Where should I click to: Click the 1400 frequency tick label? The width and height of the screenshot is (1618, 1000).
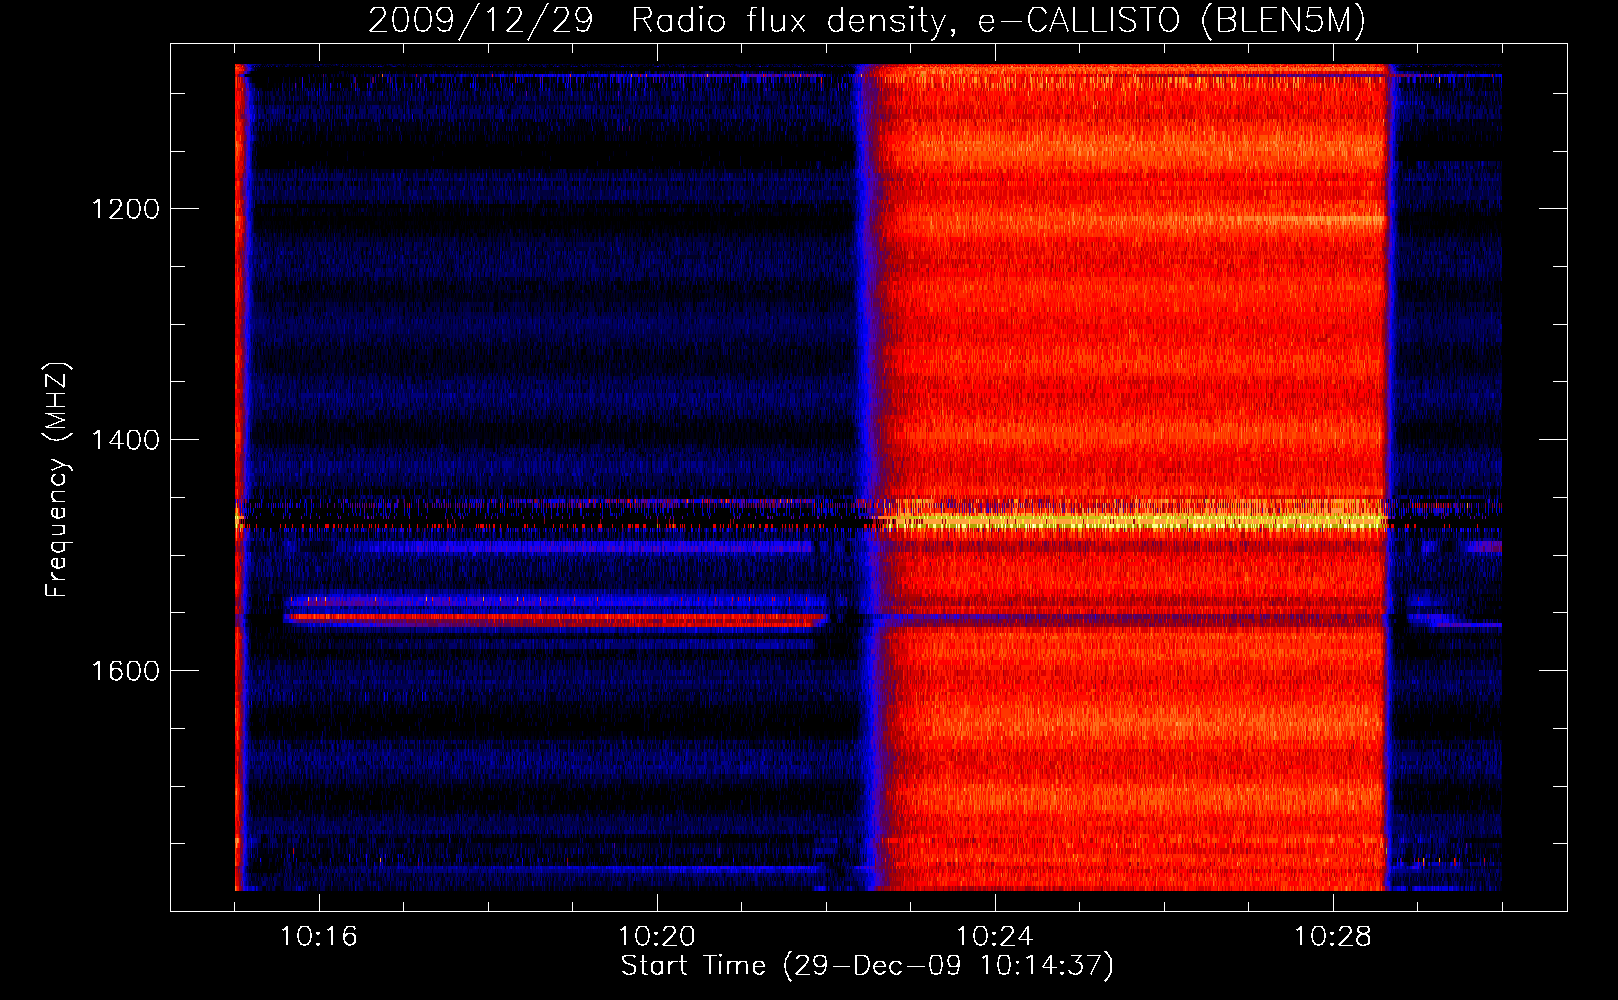(125, 440)
